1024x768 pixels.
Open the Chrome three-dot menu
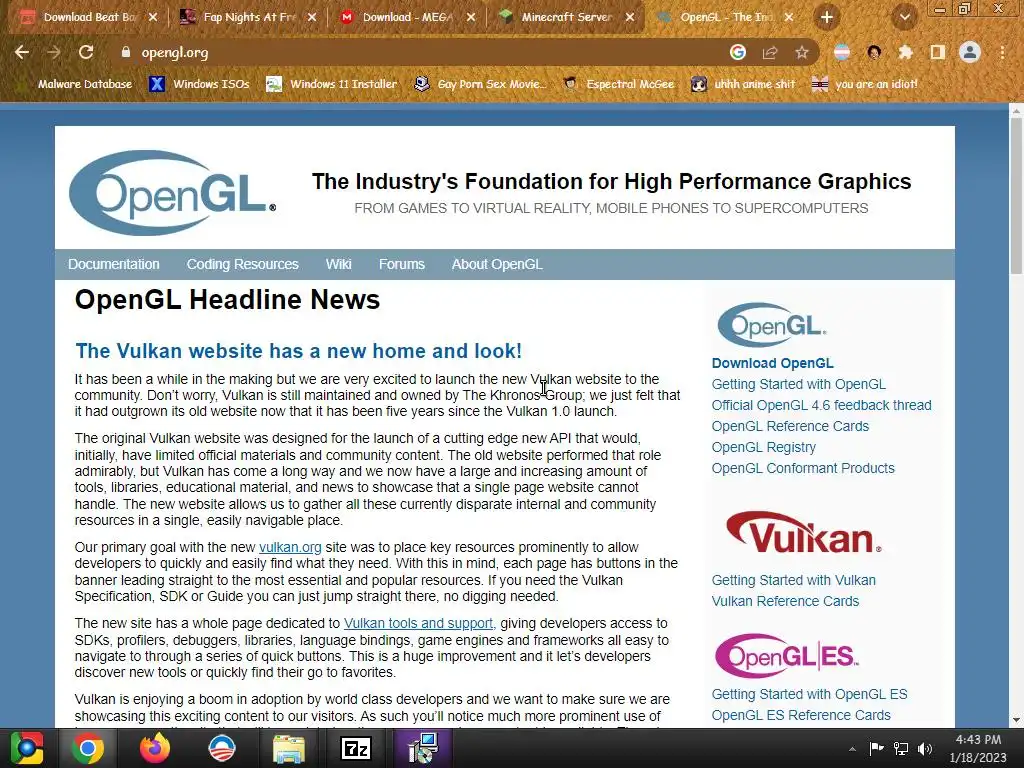tap(1002, 52)
